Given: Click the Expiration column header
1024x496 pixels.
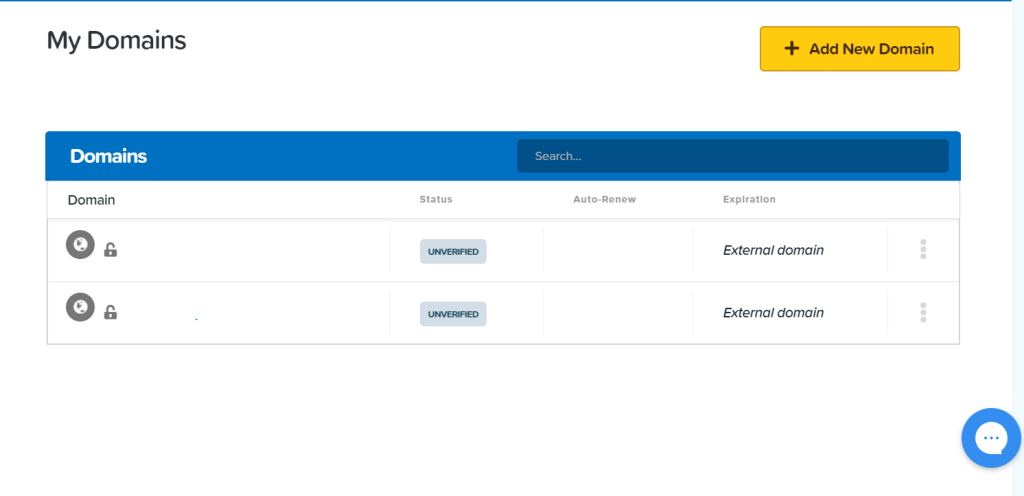Looking at the screenshot, I should point(749,200).
